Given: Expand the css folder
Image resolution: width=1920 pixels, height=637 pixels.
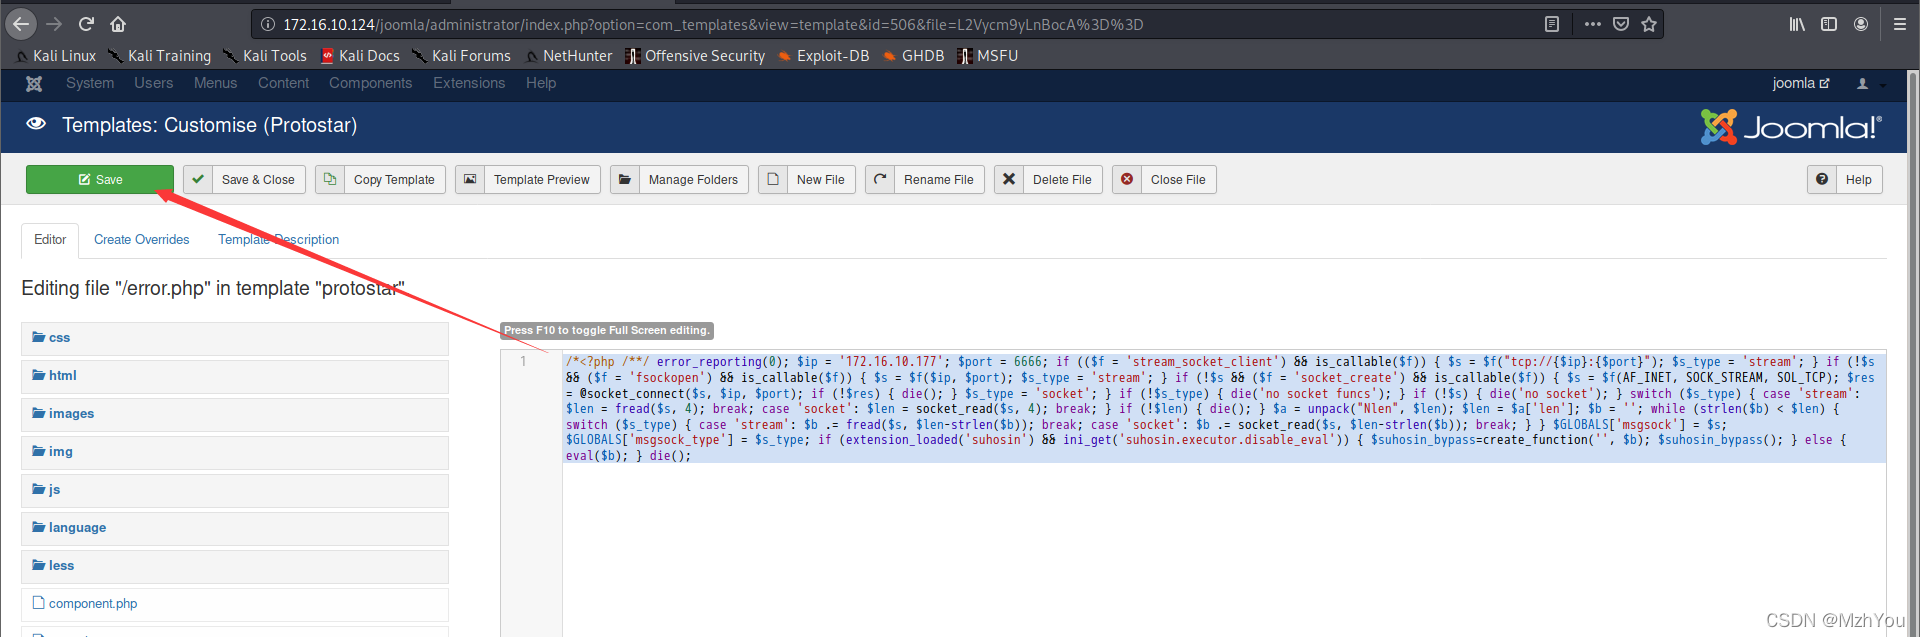Looking at the screenshot, I should (234, 338).
